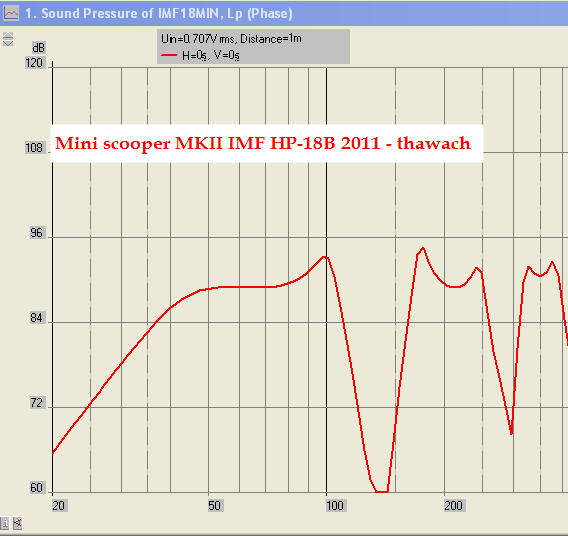The width and height of the screenshot is (568, 536).
Task: Open the info 'i' icon at bottom left
Action: tap(5, 523)
